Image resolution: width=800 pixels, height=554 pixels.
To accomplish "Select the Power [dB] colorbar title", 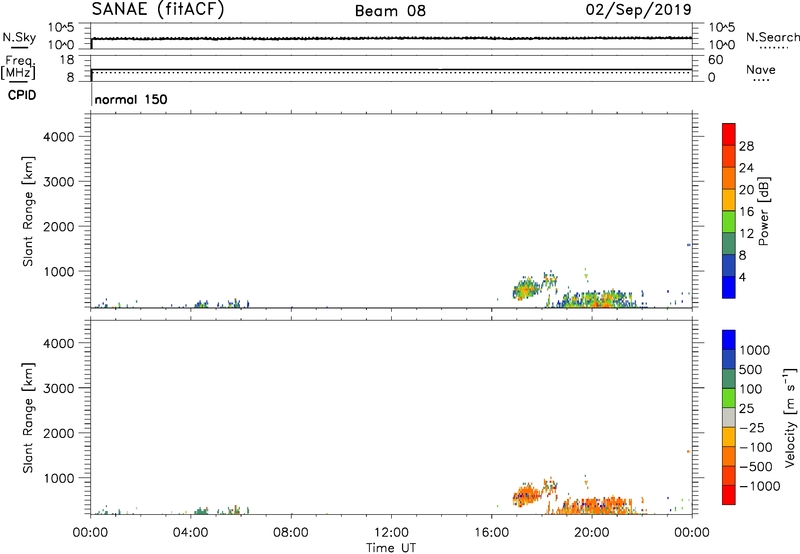I will tap(763, 211).
